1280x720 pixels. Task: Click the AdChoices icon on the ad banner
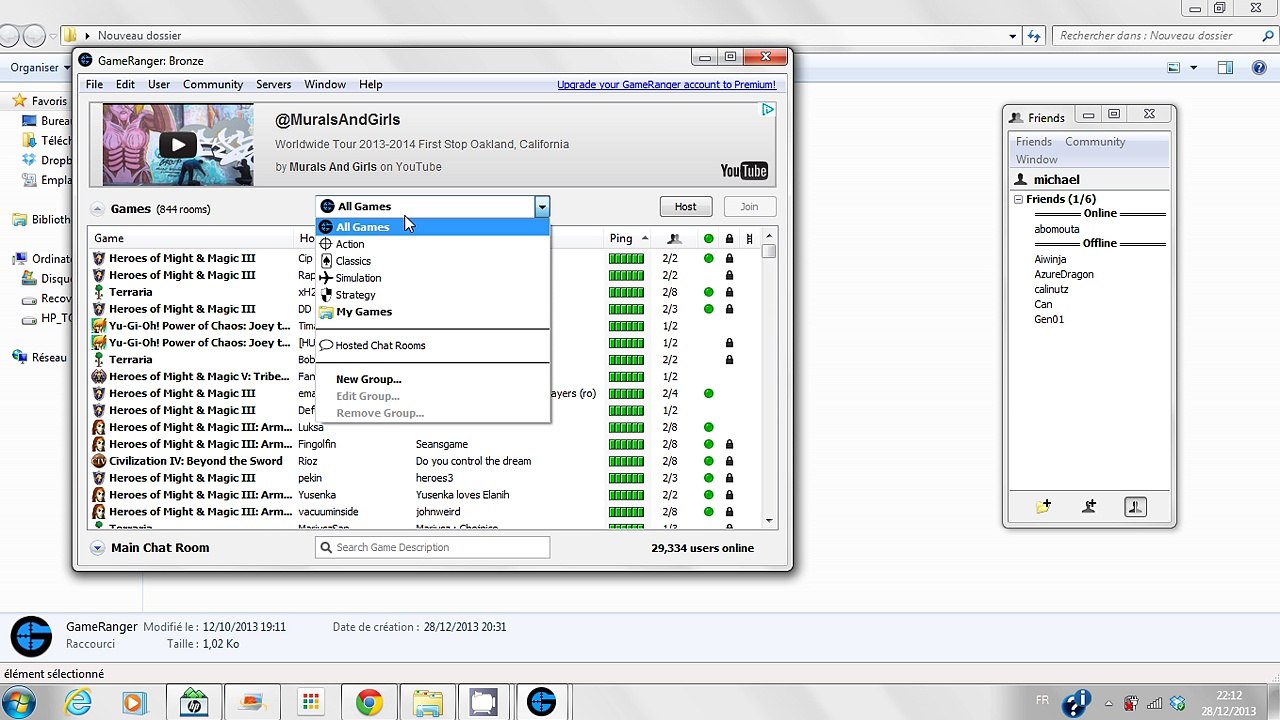point(767,109)
